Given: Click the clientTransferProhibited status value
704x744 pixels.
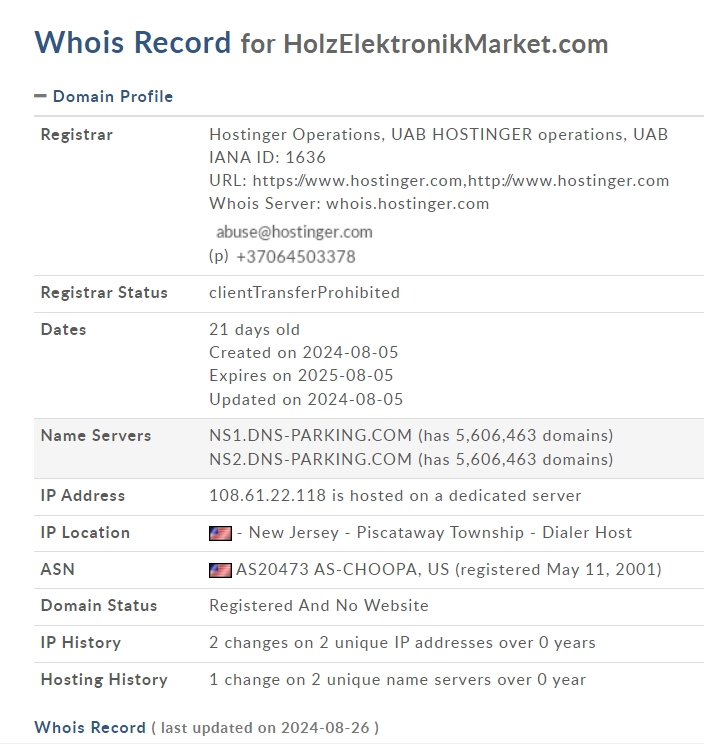Looking at the screenshot, I should [x=304, y=293].
